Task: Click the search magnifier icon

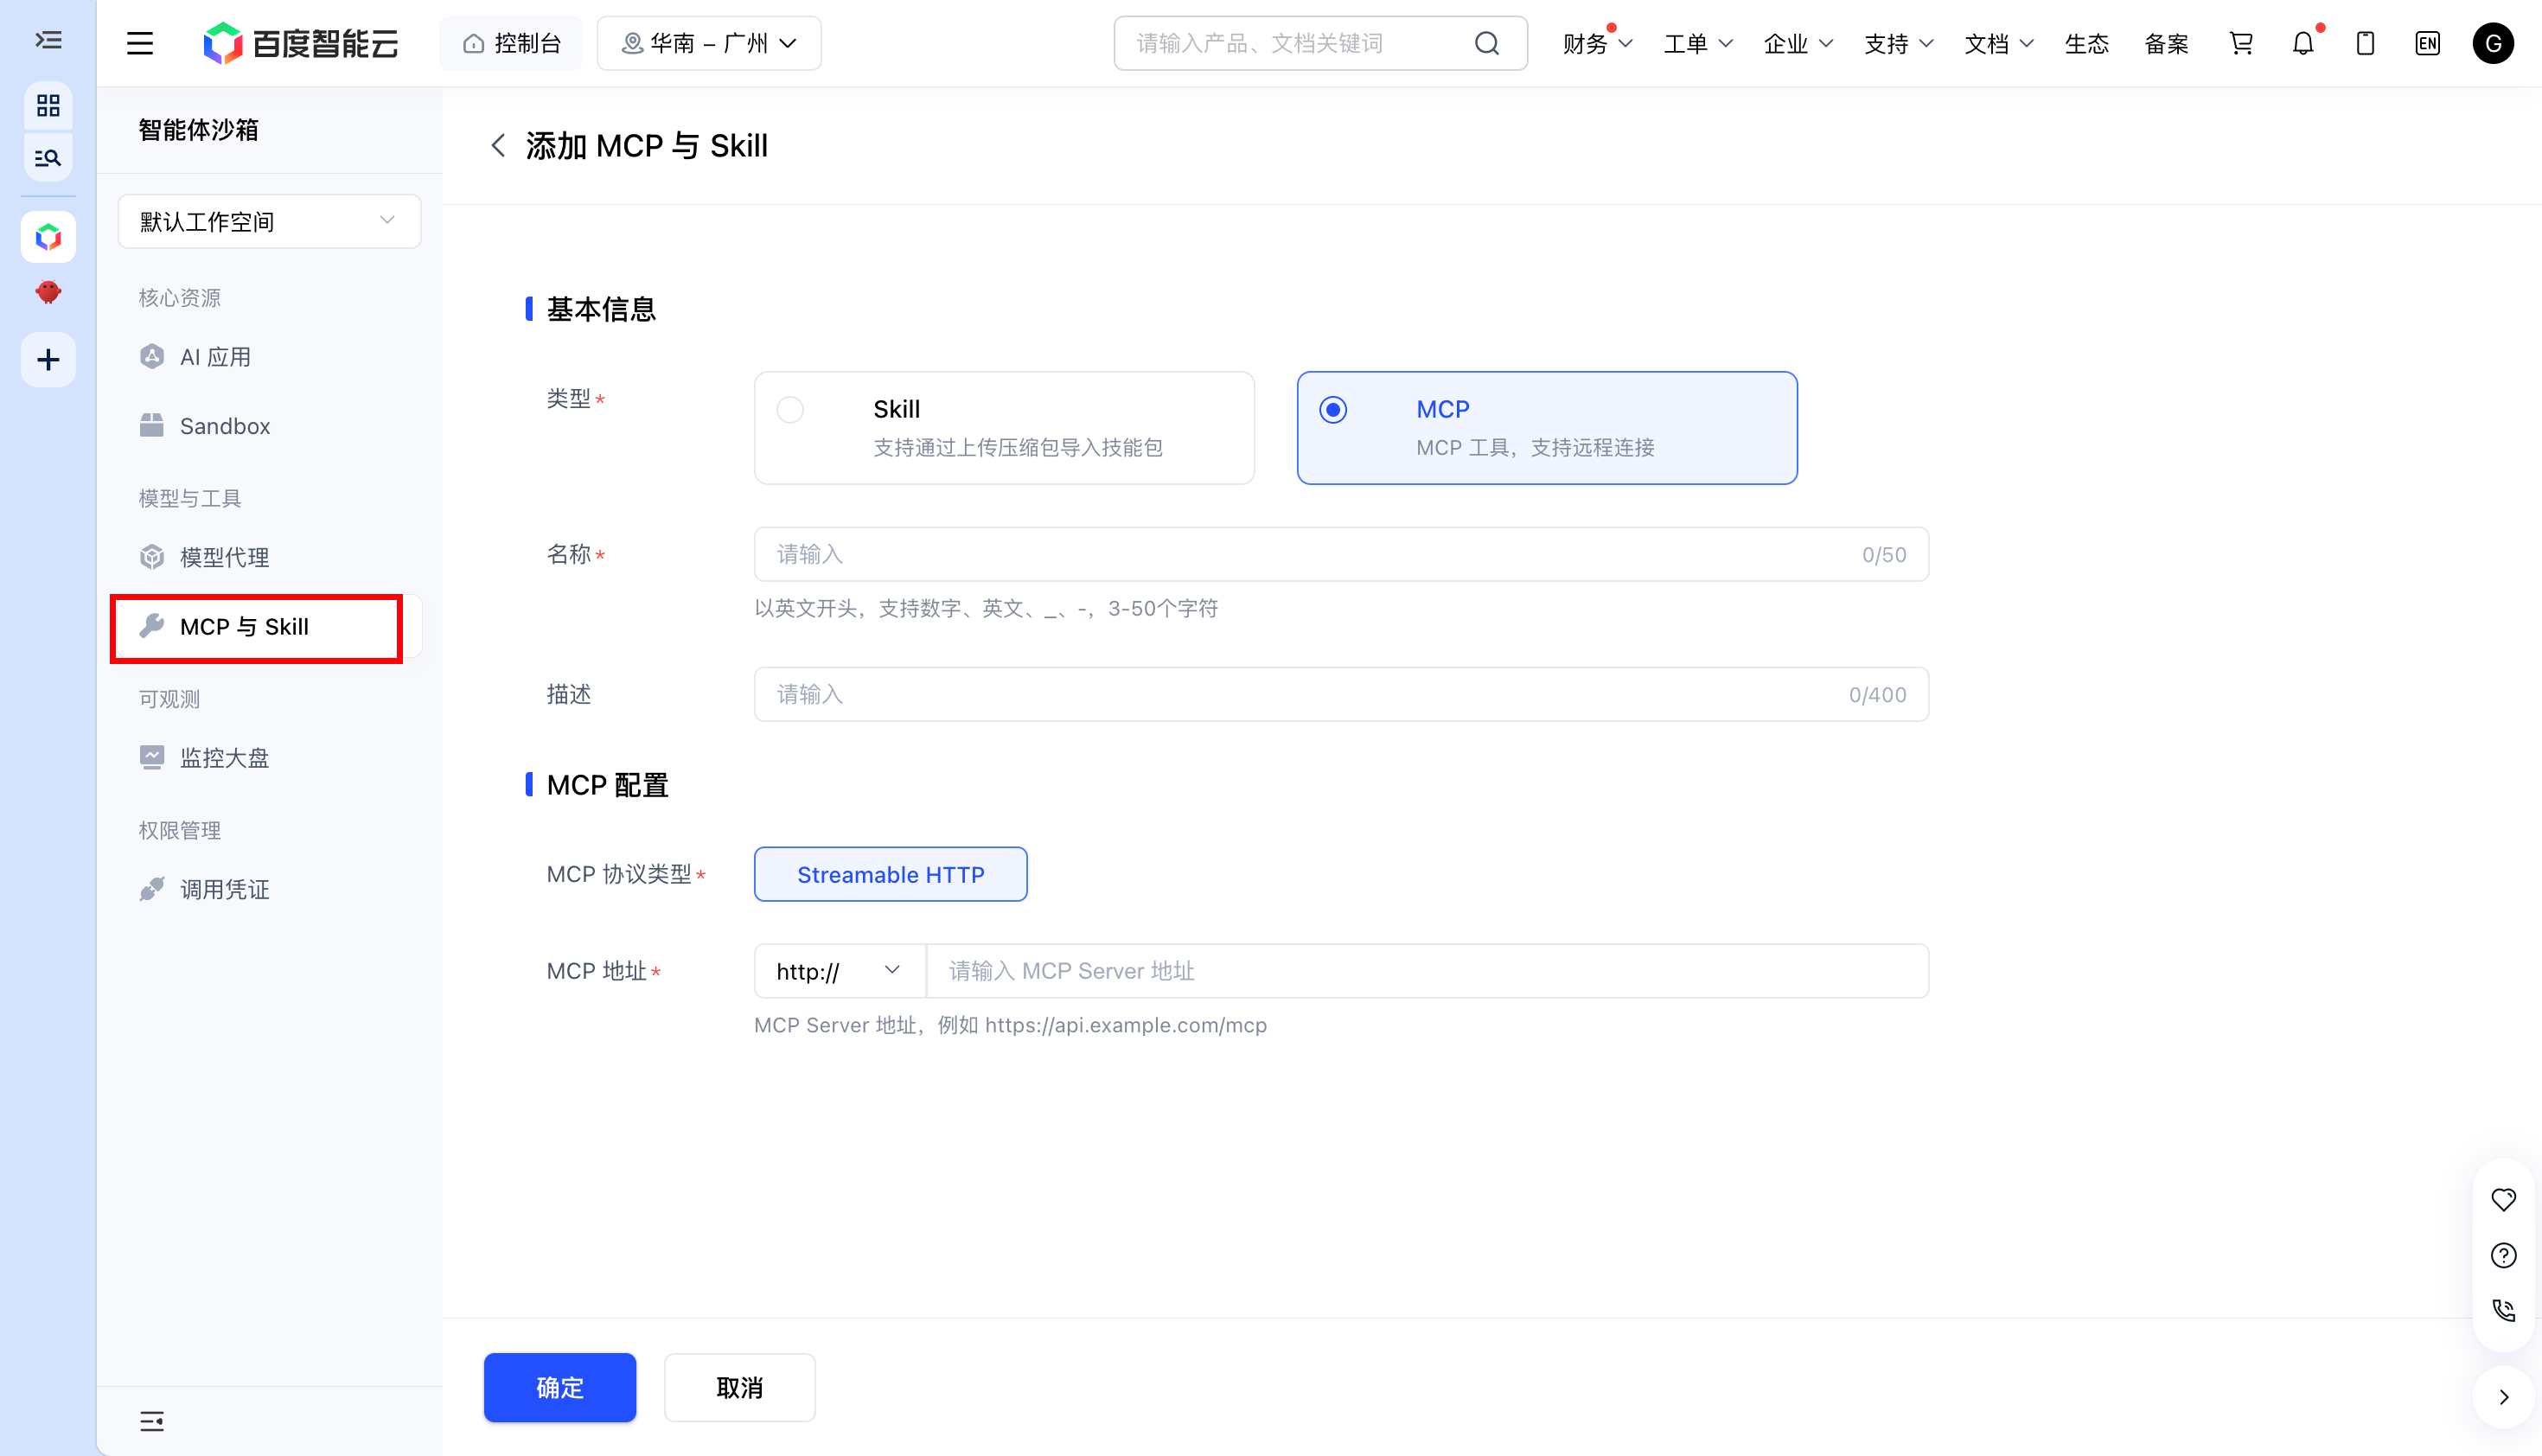Action: click(1487, 43)
